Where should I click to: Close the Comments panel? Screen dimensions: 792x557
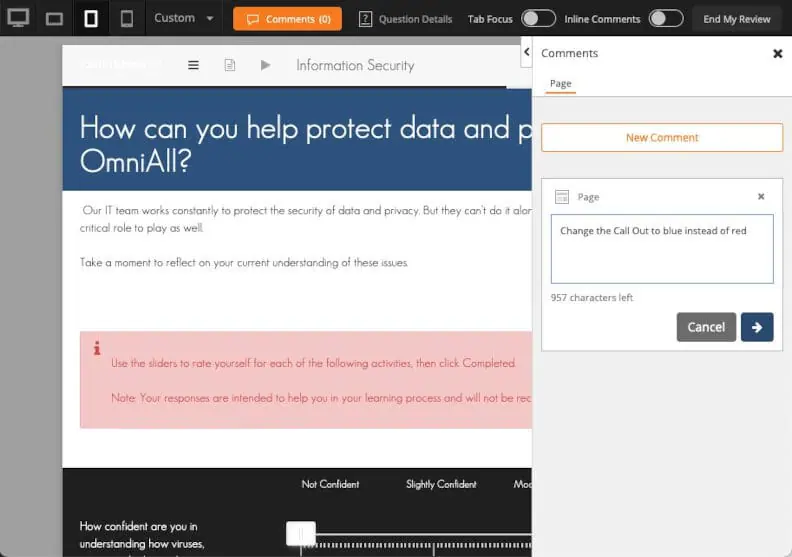click(777, 53)
